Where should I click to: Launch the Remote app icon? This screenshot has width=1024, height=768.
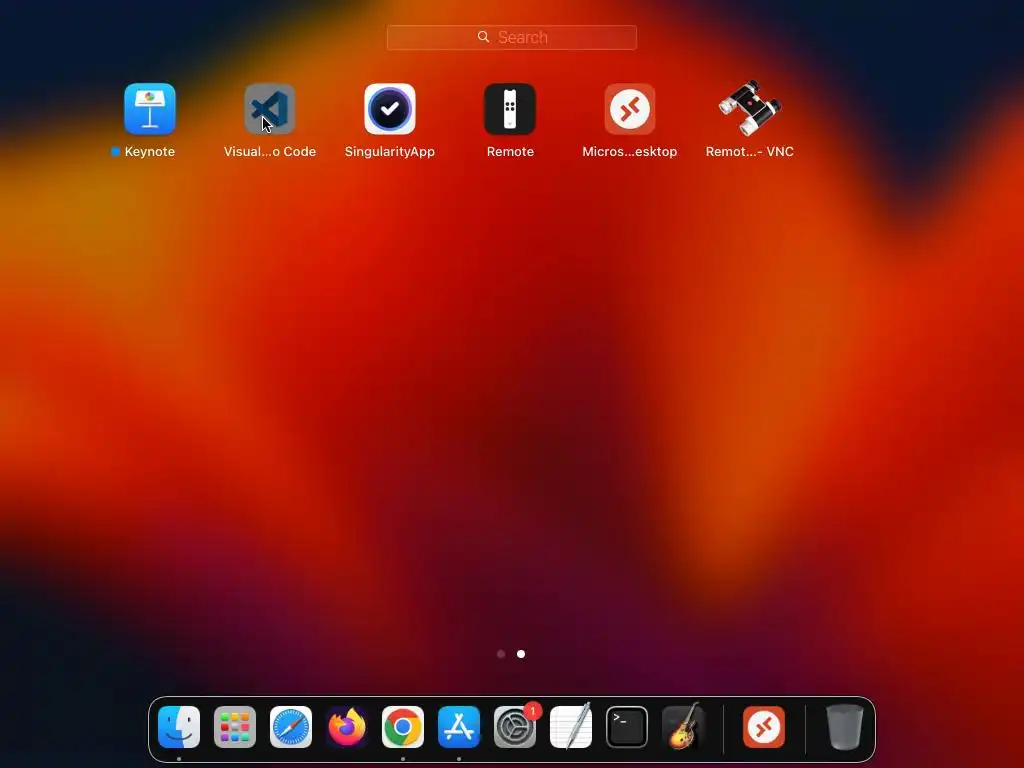coord(510,108)
